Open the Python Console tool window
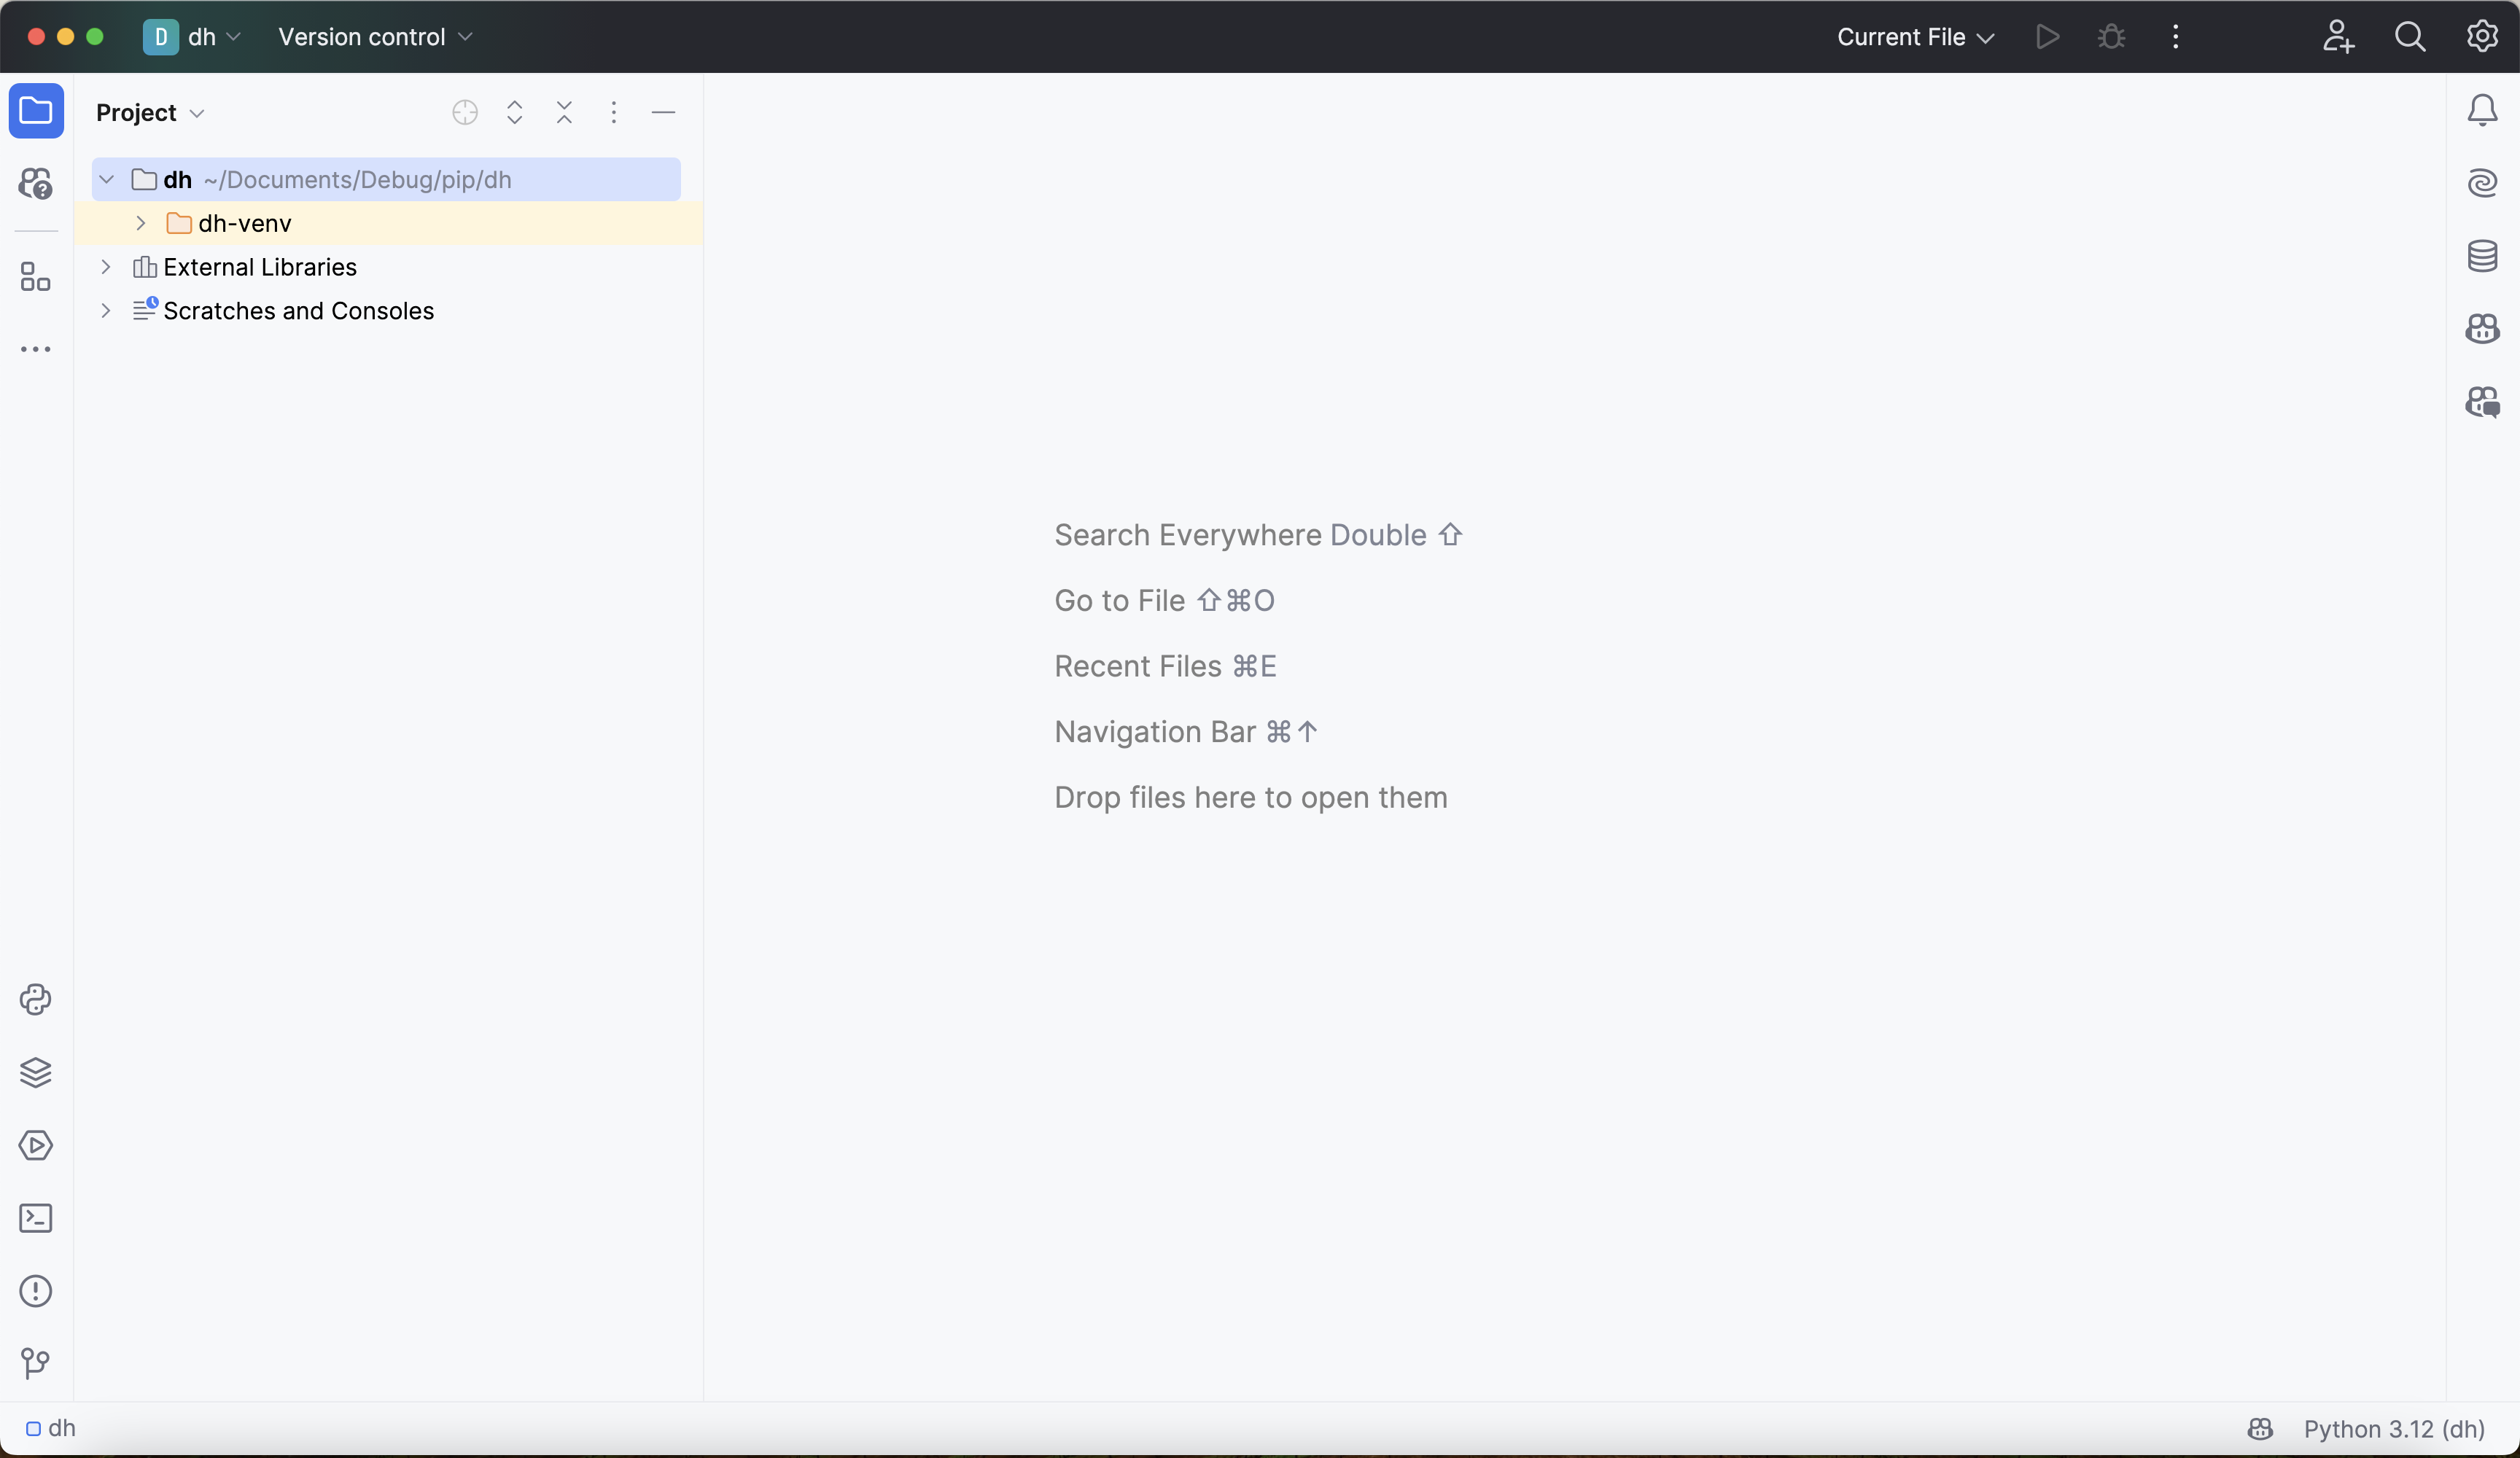 coord(36,1000)
